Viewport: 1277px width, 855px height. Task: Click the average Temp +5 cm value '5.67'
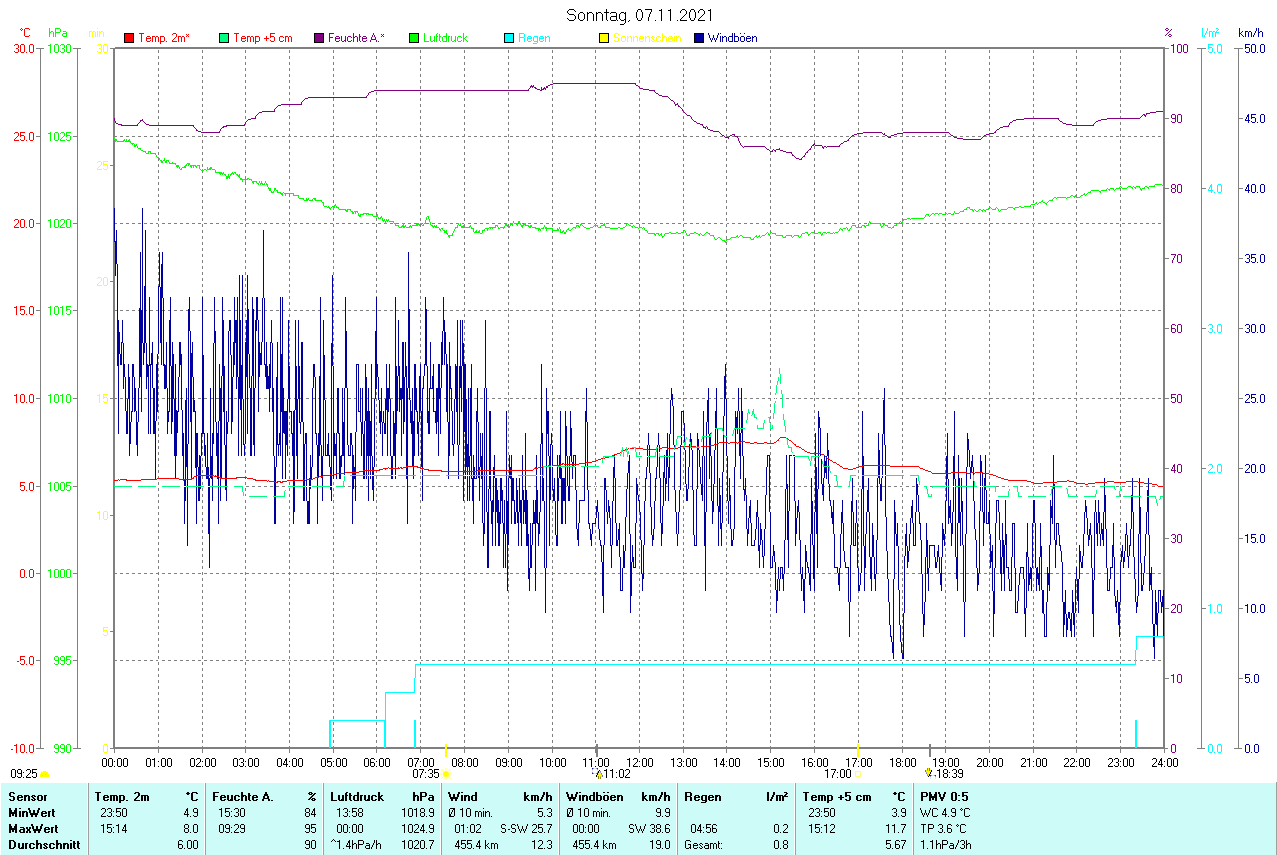(895, 845)
